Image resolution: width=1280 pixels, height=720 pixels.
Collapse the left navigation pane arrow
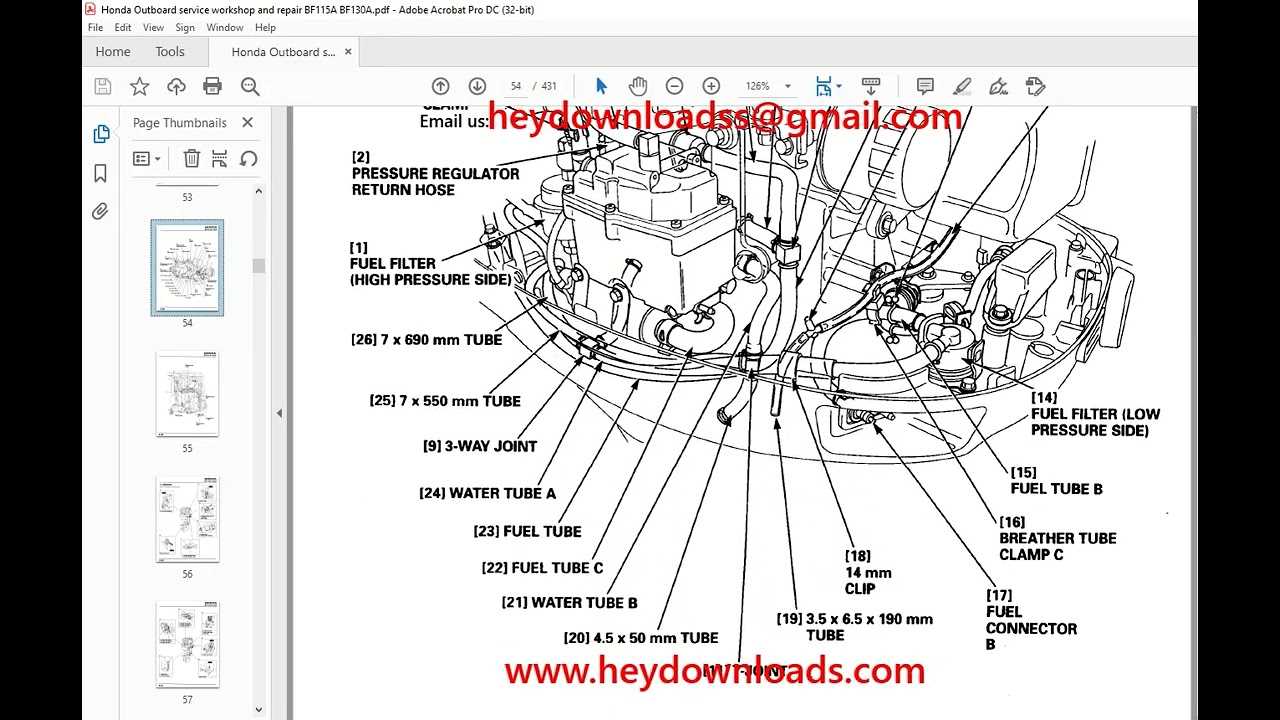(x=279, y=413)
